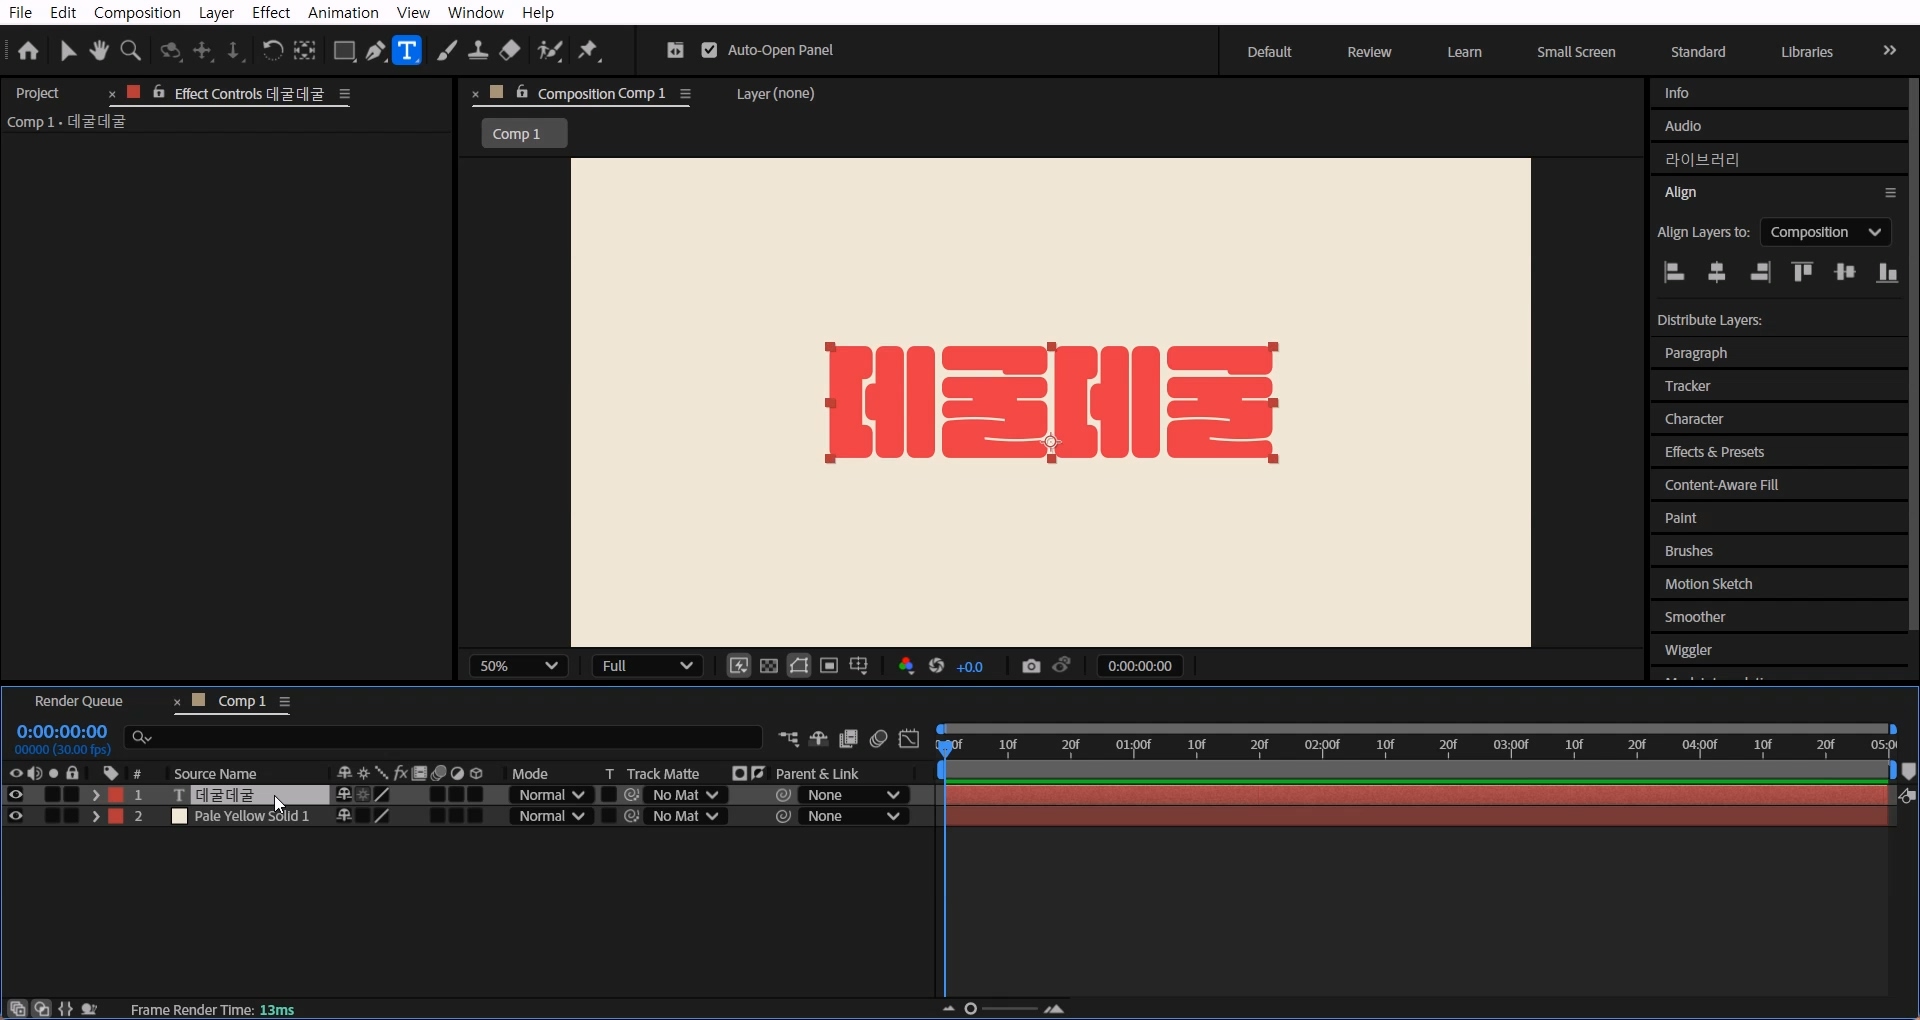
Task: Toggle hide shy layers in timeline
Action: (x=818, y=739)
